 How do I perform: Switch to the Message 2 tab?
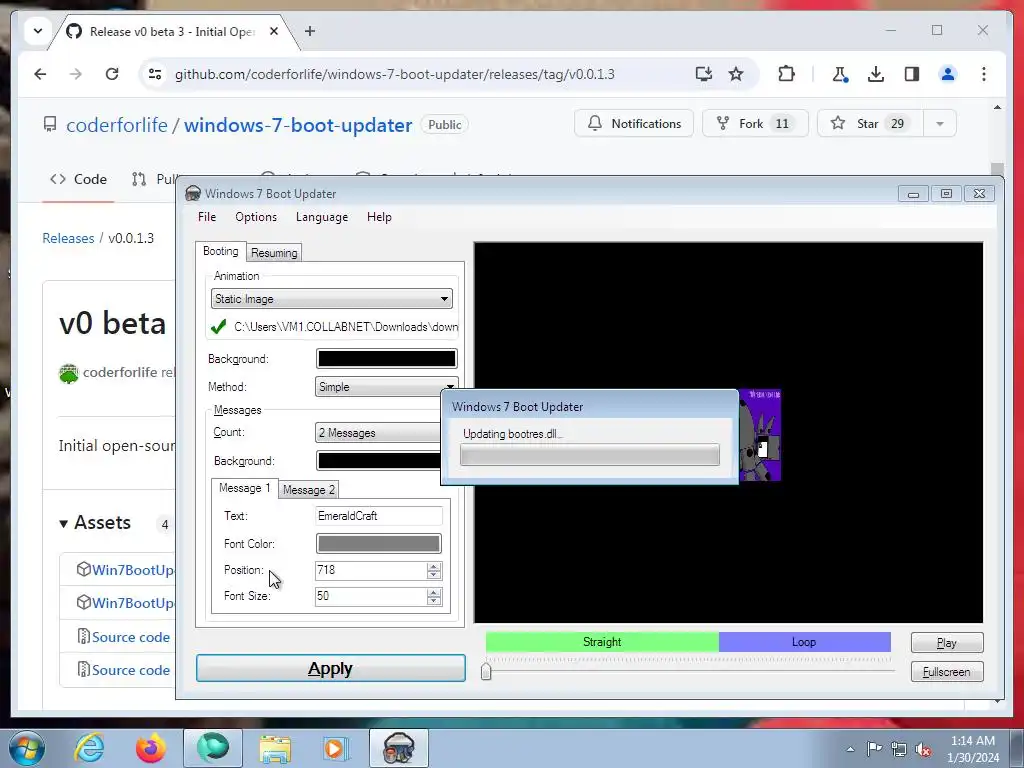tap(309, 490)
